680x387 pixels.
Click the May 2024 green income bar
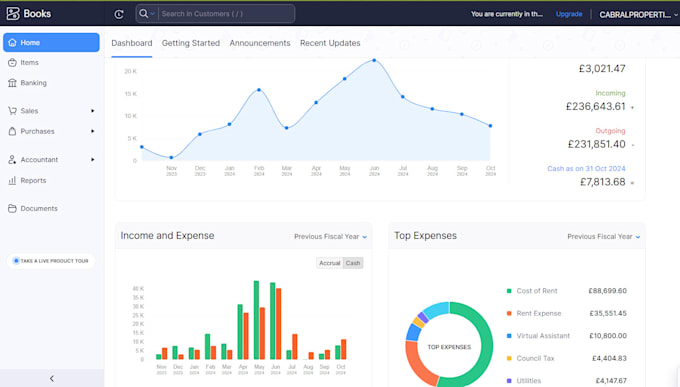pyautogui.click(x=256, y=320)
